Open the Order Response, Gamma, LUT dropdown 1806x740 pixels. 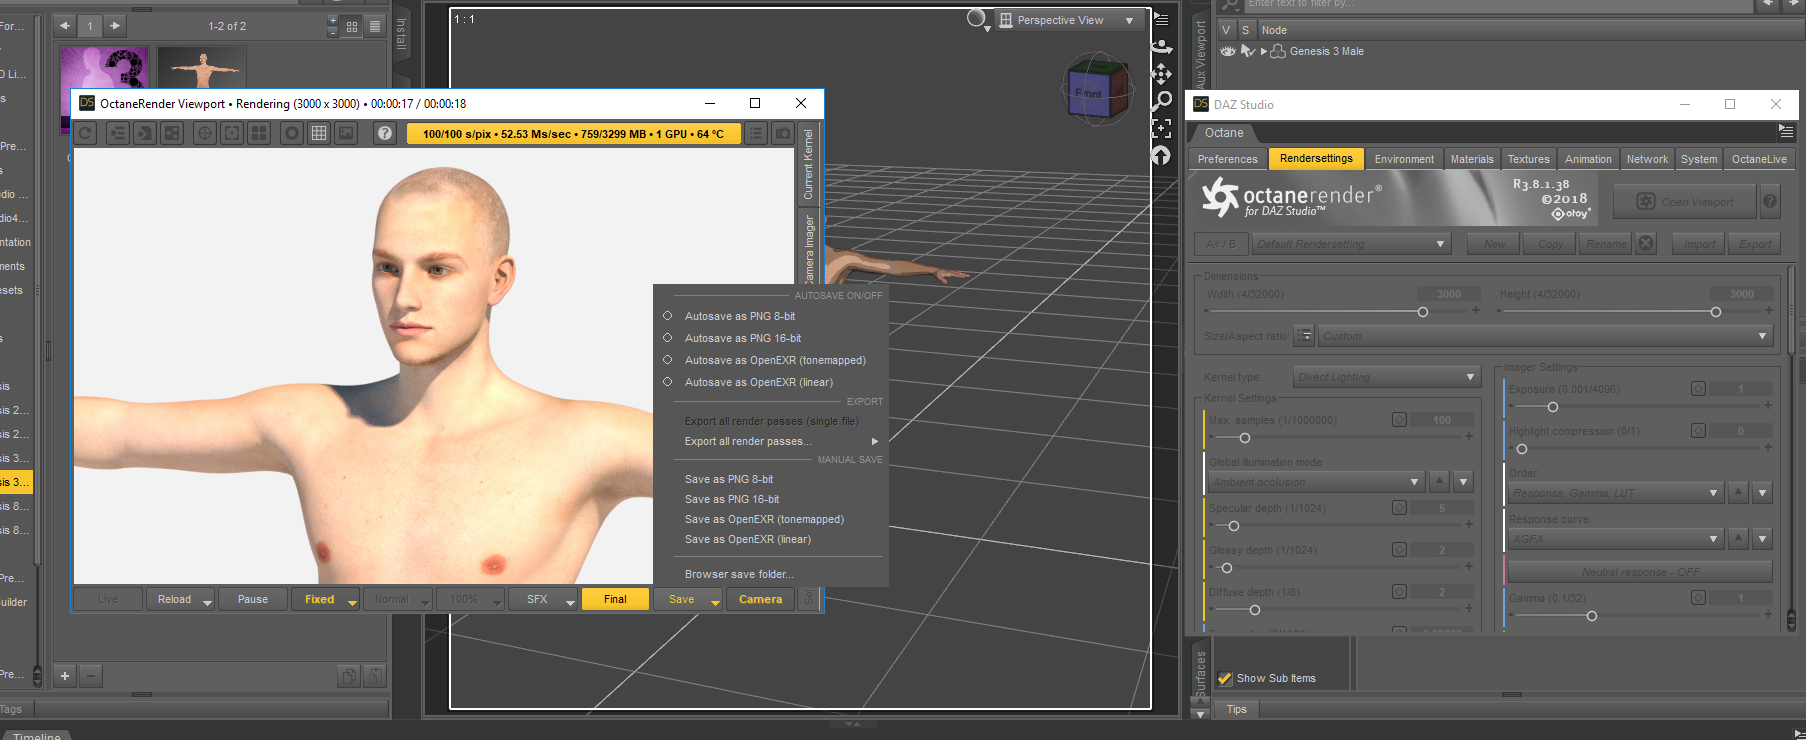click(x=1615, y=493)
